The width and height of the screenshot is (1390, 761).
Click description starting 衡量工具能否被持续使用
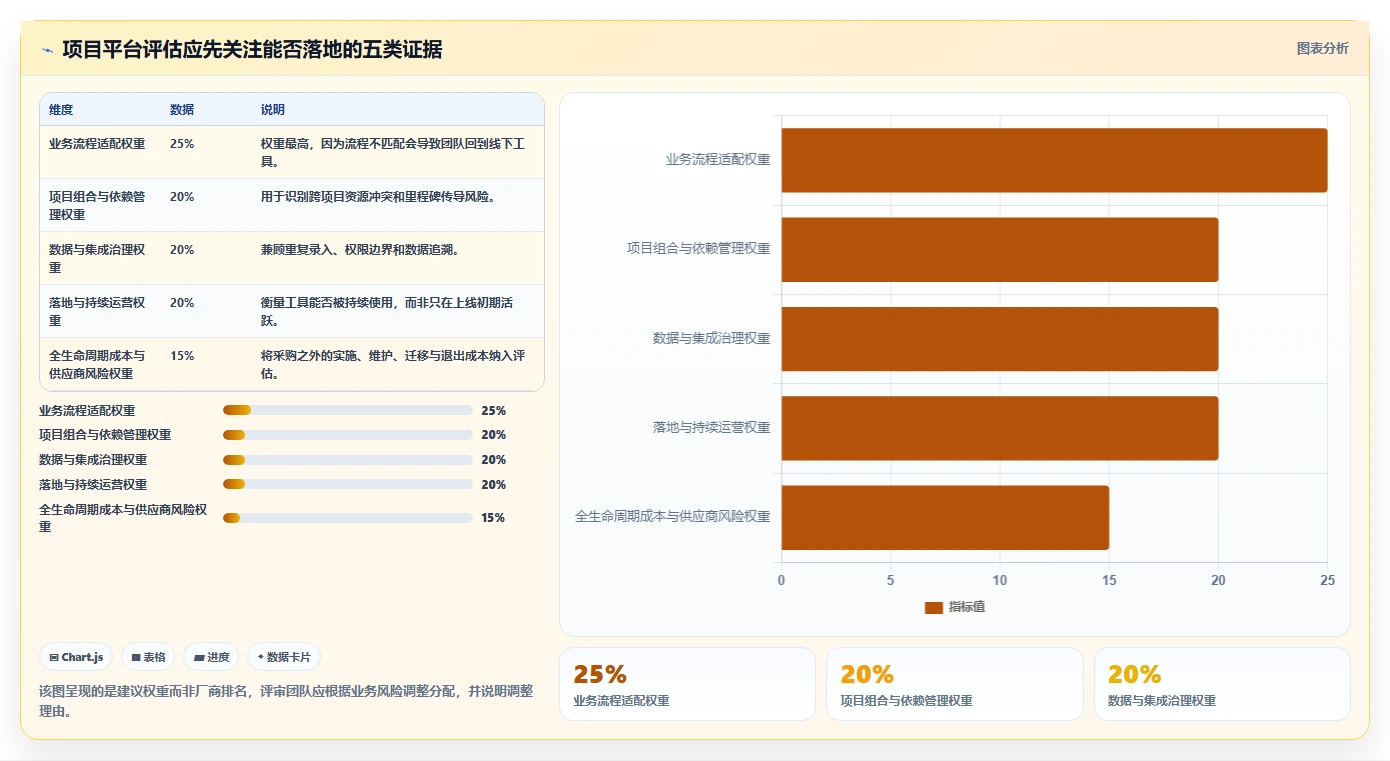387,312
